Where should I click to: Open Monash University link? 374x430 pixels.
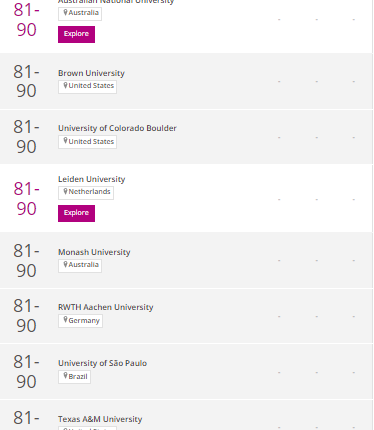click(94, 252)
